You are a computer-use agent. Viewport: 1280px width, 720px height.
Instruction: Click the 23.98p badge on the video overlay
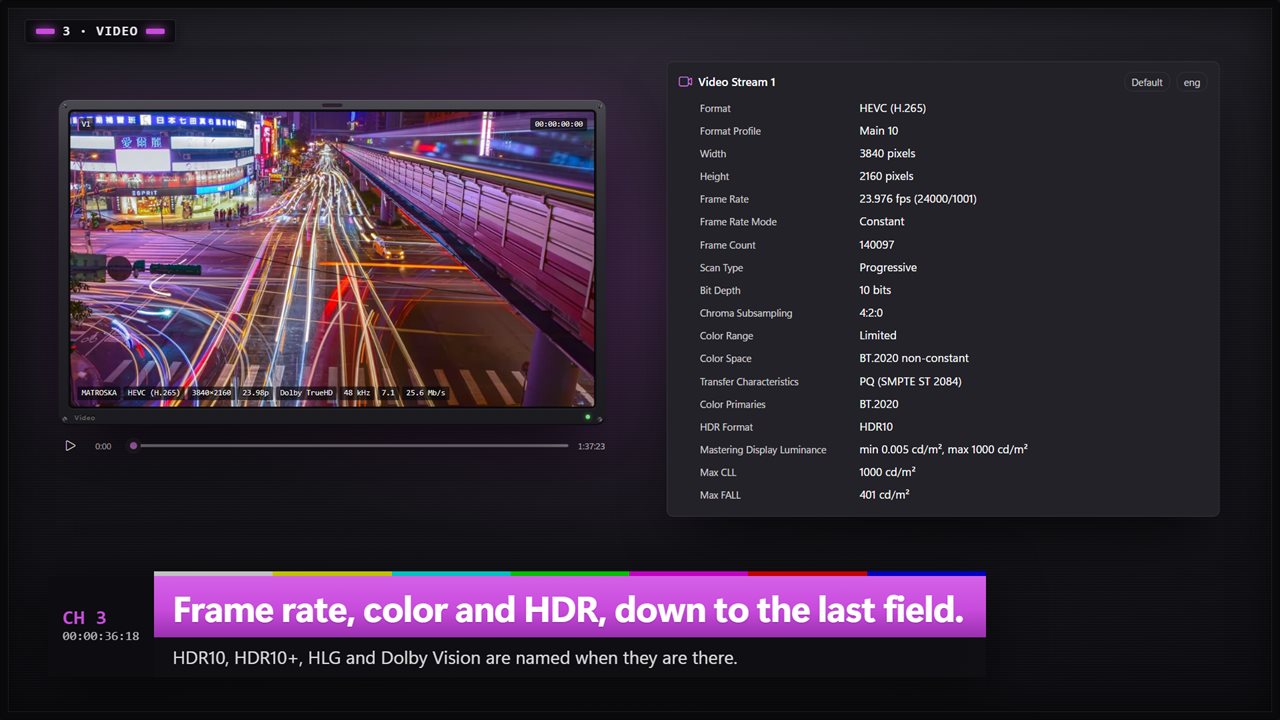(x=255, y=393)
